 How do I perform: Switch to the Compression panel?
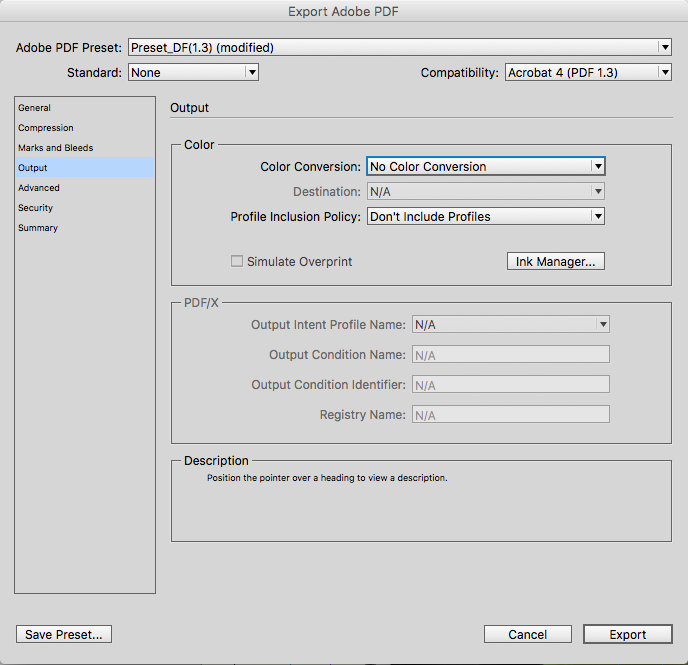point(85,128)
